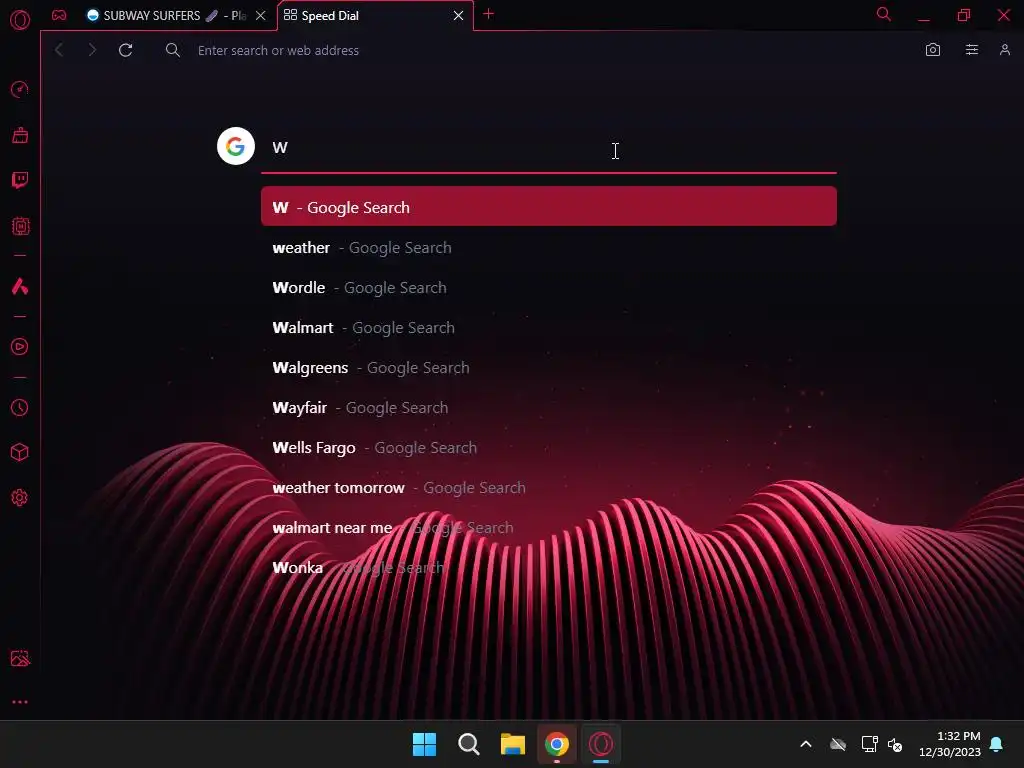Click the reload page button
Screen dimensions: 1024x768
tap(125, 50)
